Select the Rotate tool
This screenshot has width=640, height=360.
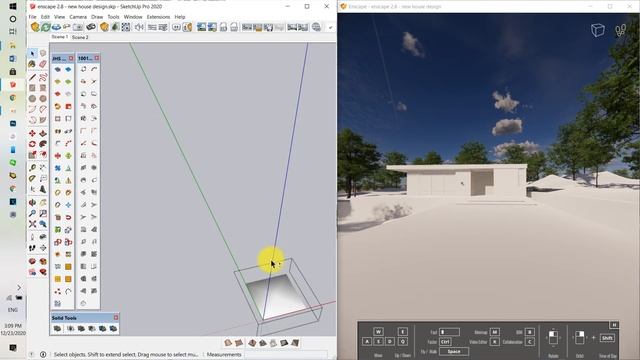[32, 144]
